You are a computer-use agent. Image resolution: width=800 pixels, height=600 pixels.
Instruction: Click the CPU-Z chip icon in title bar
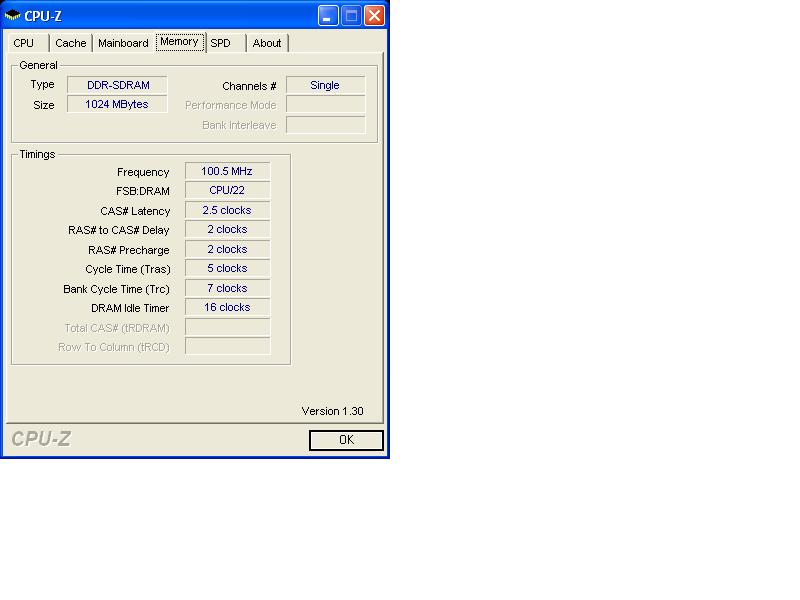12,16
